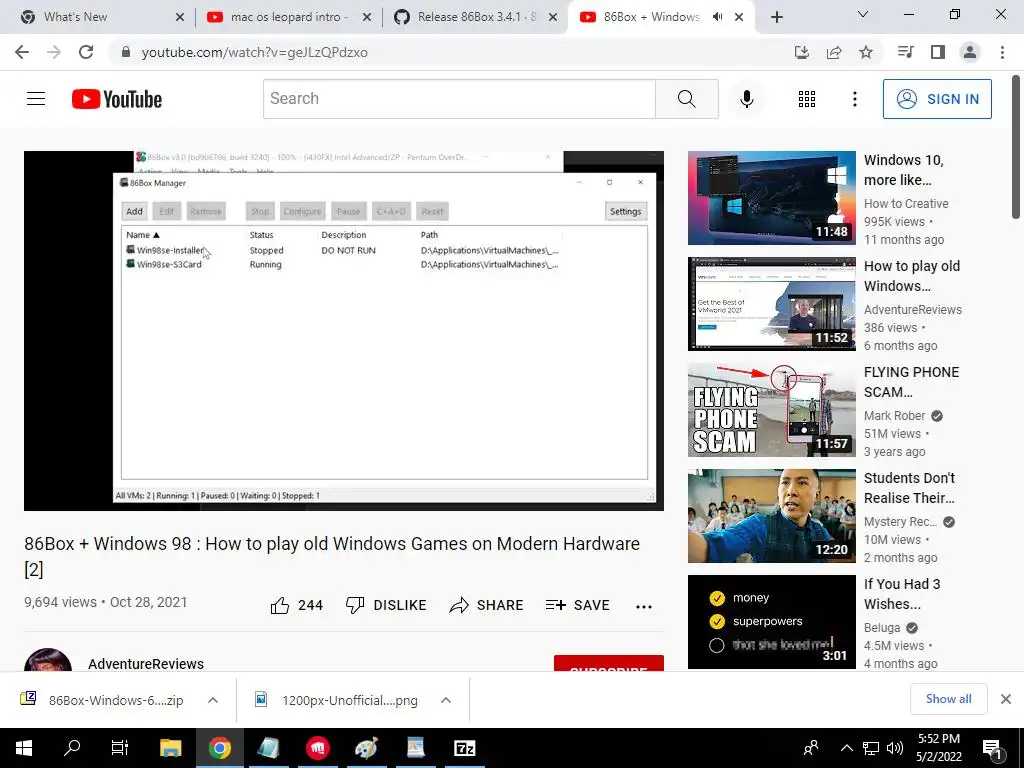Open Mark Rober channel link

tap(894, 415)
